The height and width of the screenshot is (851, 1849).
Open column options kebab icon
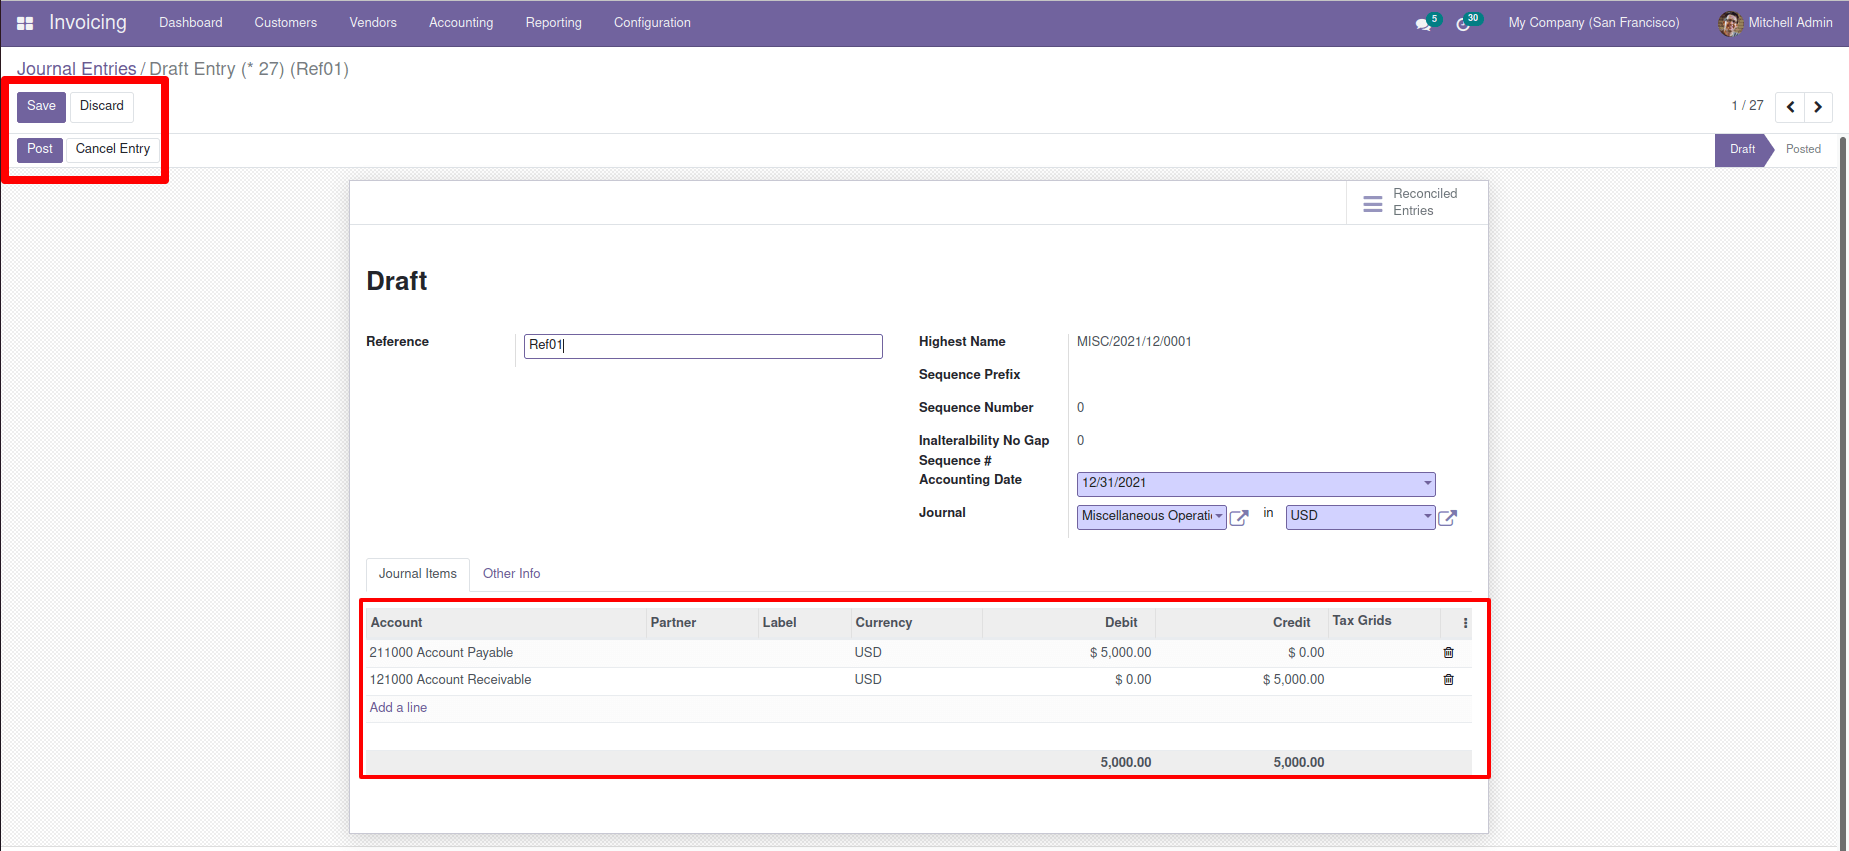tap(1465, 623)
